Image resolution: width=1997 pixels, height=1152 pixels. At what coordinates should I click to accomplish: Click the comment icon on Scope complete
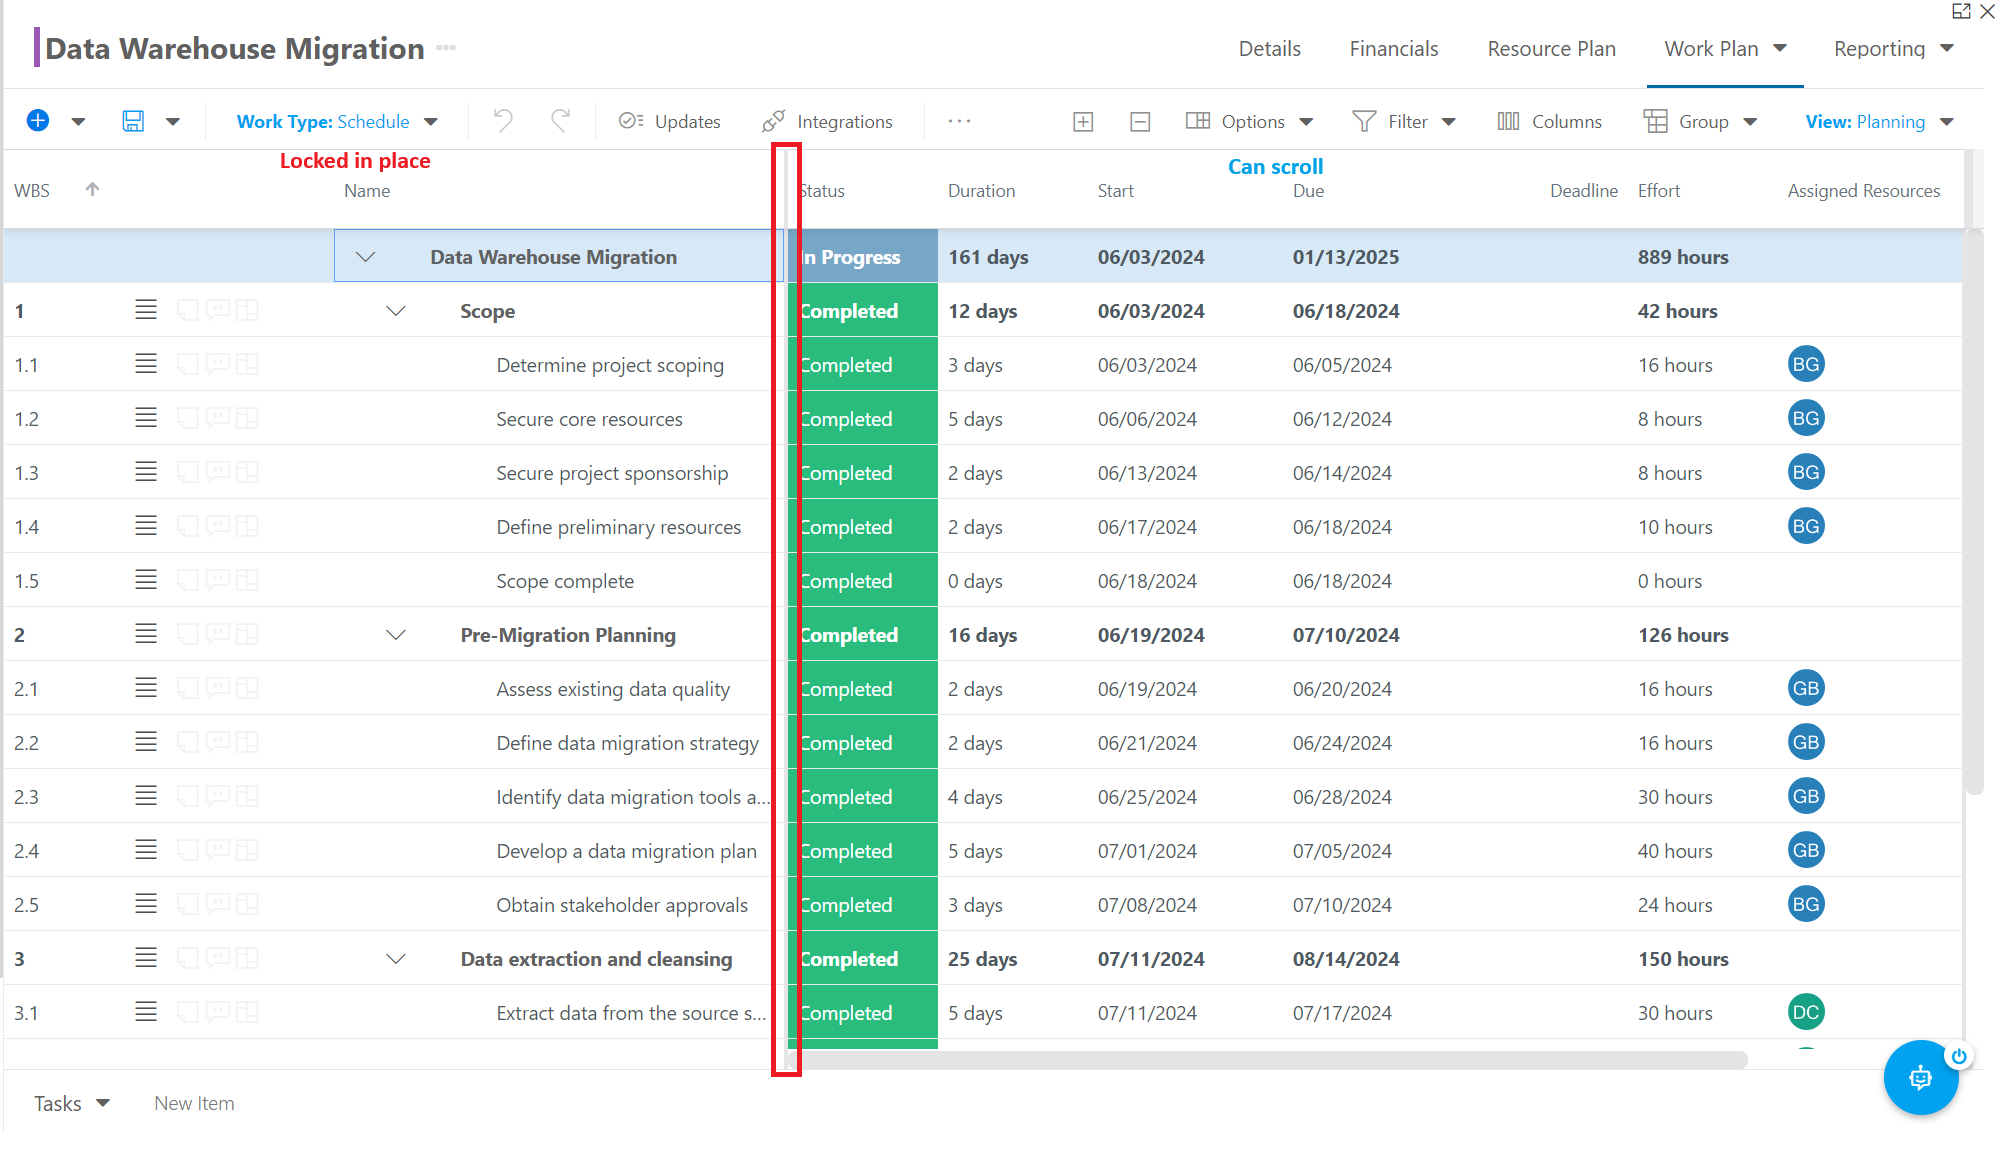pyautogui.click(x=218, y=581)
